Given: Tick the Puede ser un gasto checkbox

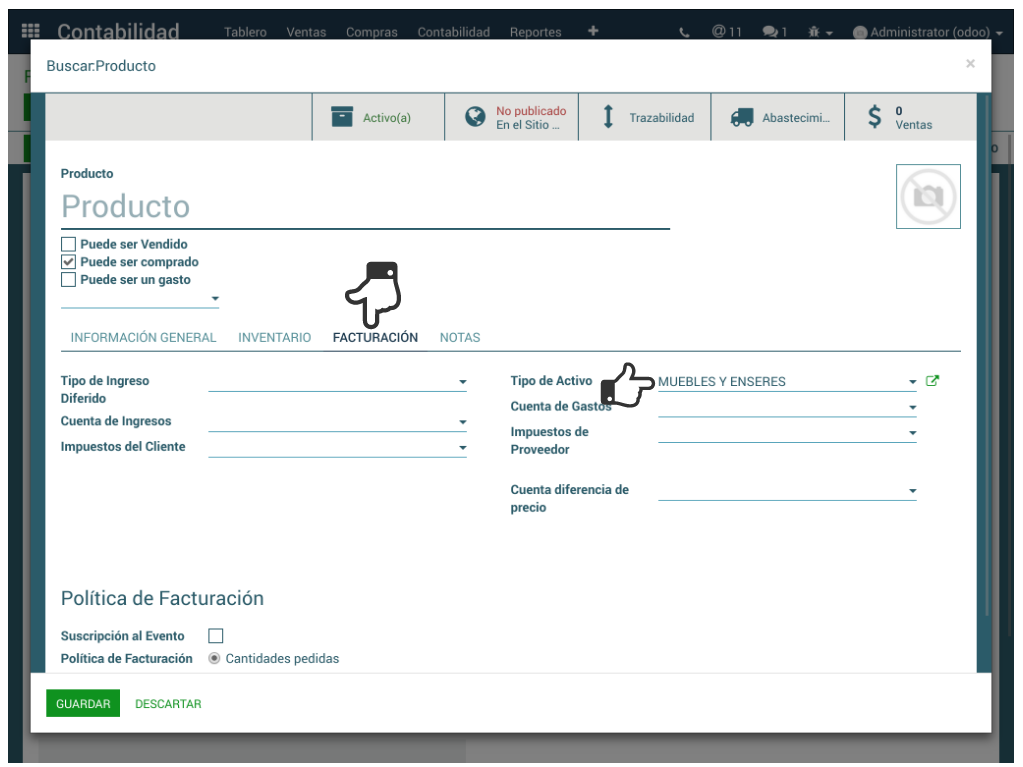Looking at the screenshot, I should tap(69, 280).
